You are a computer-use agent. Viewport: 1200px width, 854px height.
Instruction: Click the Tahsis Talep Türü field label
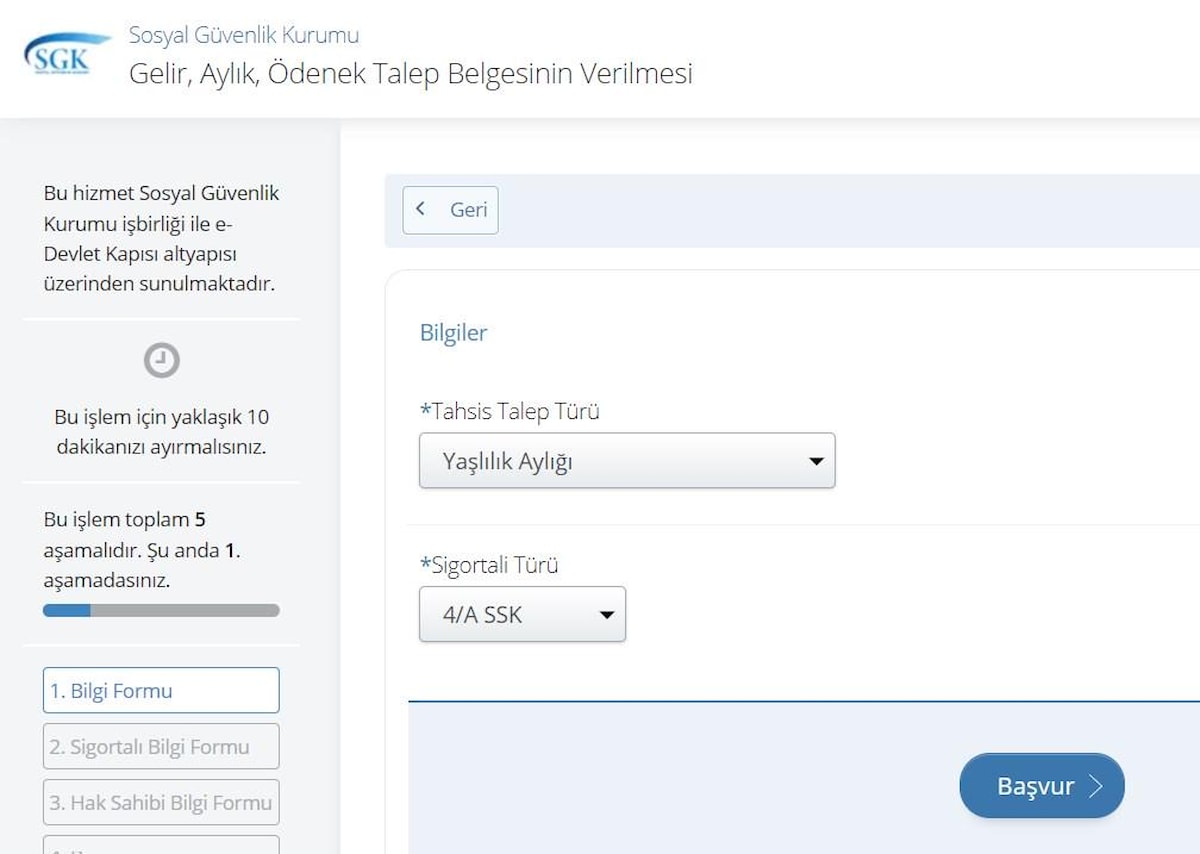coord(509,411)
